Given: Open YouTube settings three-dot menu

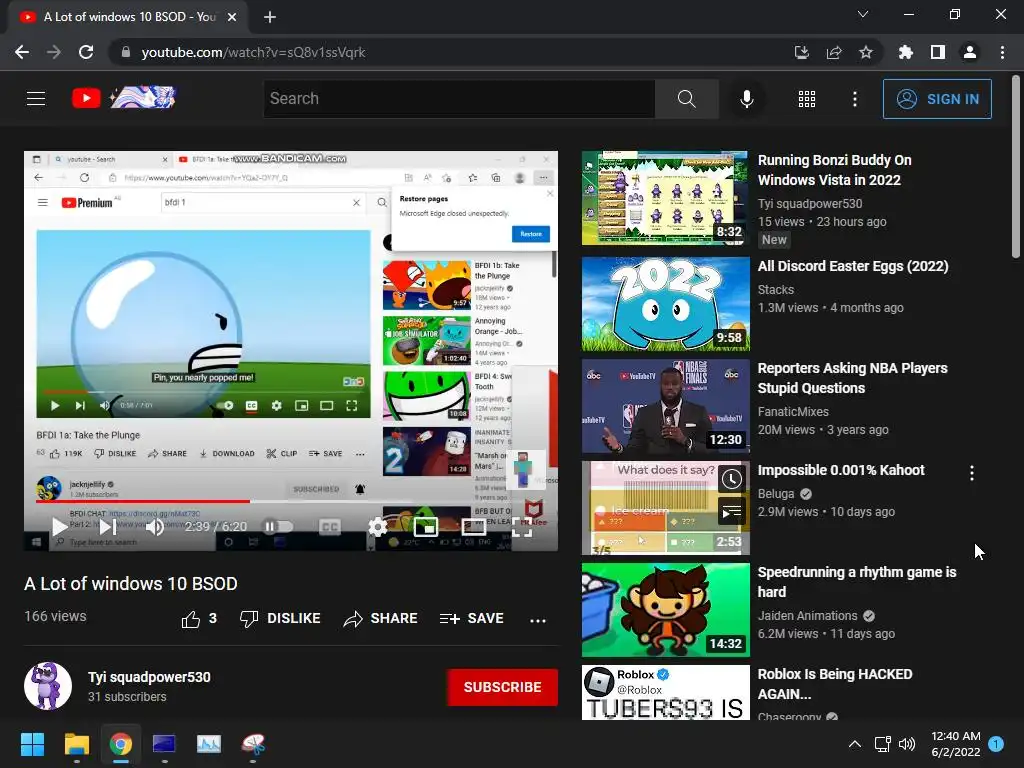Looking at the screenshot, I should [x=855, y=99].
